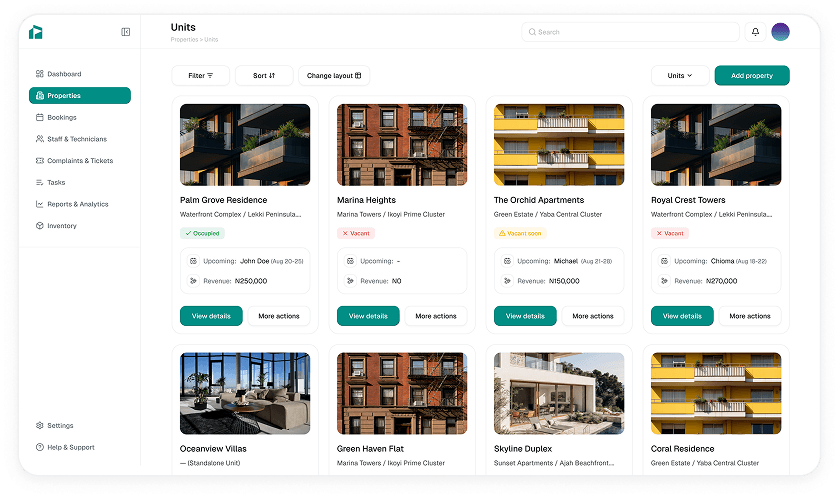This screenshot has width=839, height=498.
Task: Click Palm Grove revenue icon
Action: 193,281
